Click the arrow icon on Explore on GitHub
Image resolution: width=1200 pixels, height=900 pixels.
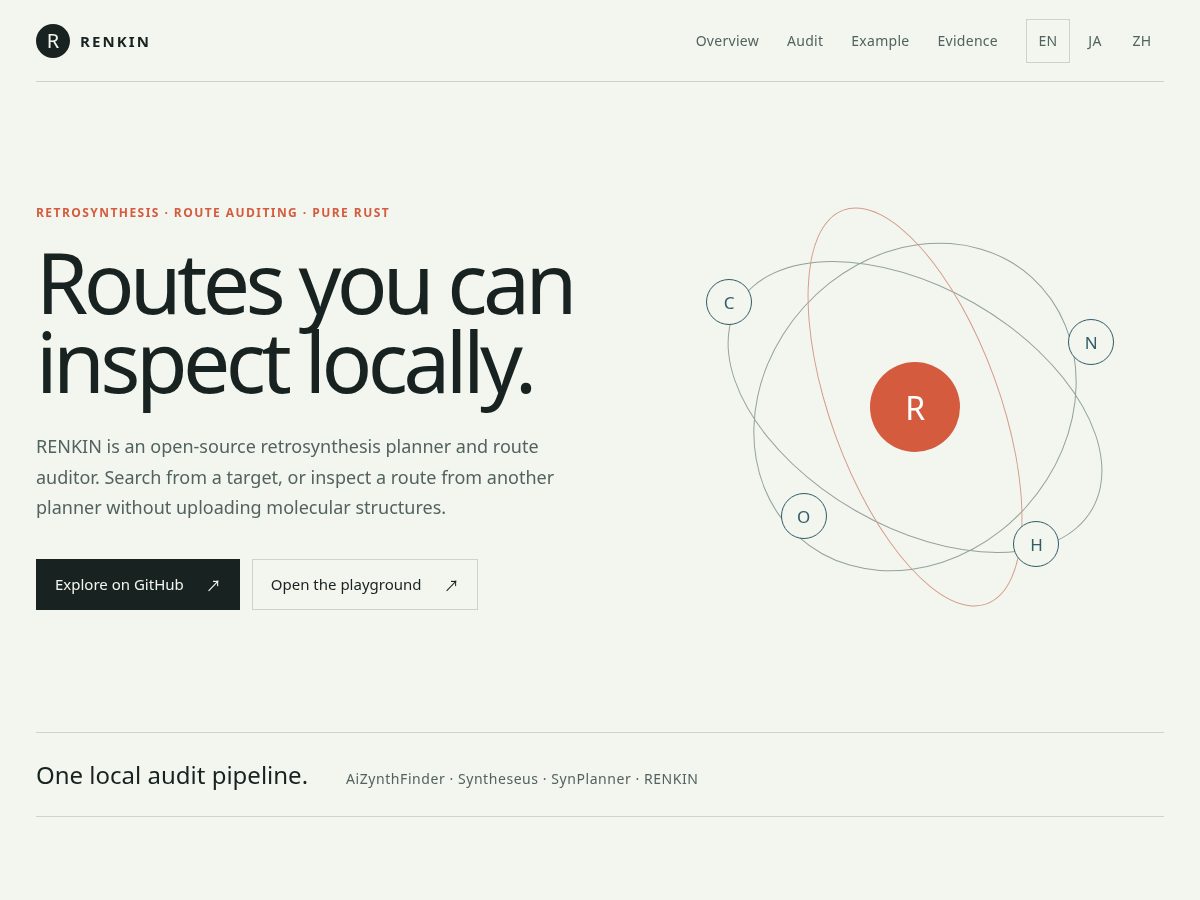coord(213,585)
